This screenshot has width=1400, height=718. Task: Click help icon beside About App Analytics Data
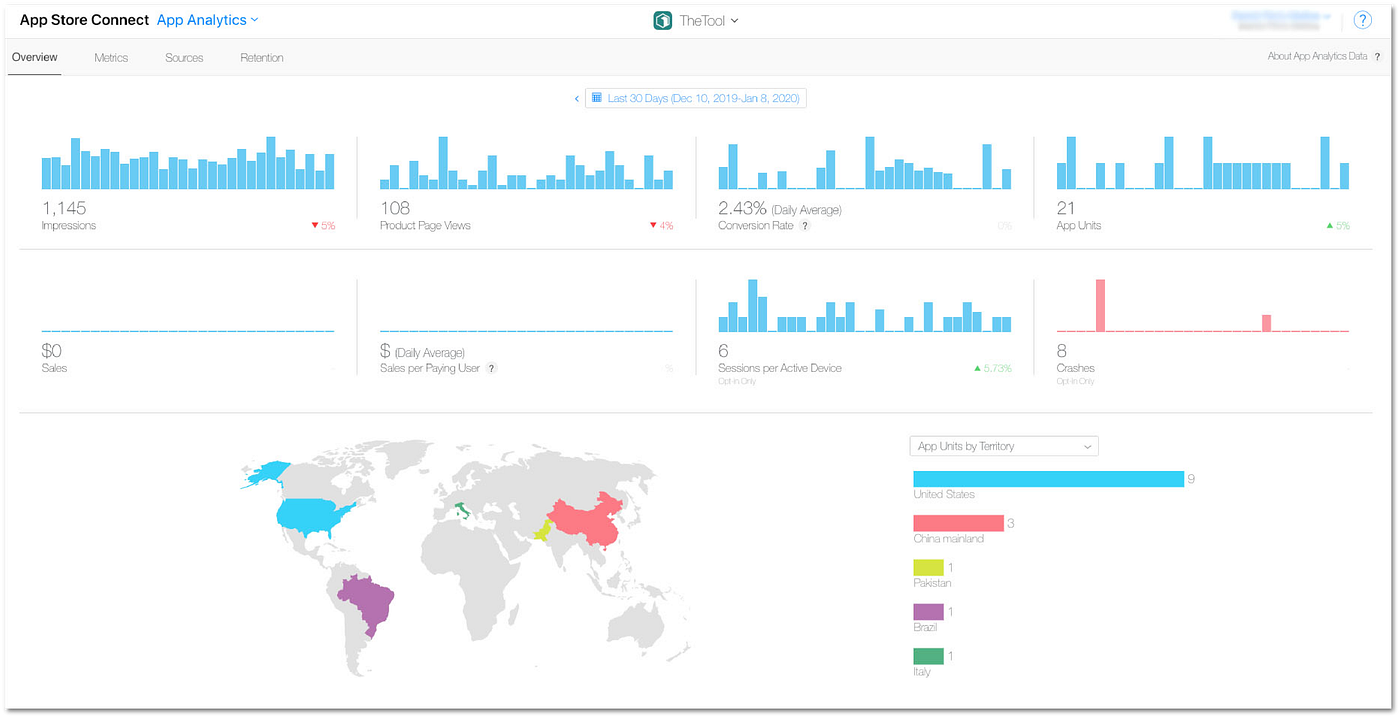tap(1377, 57)
